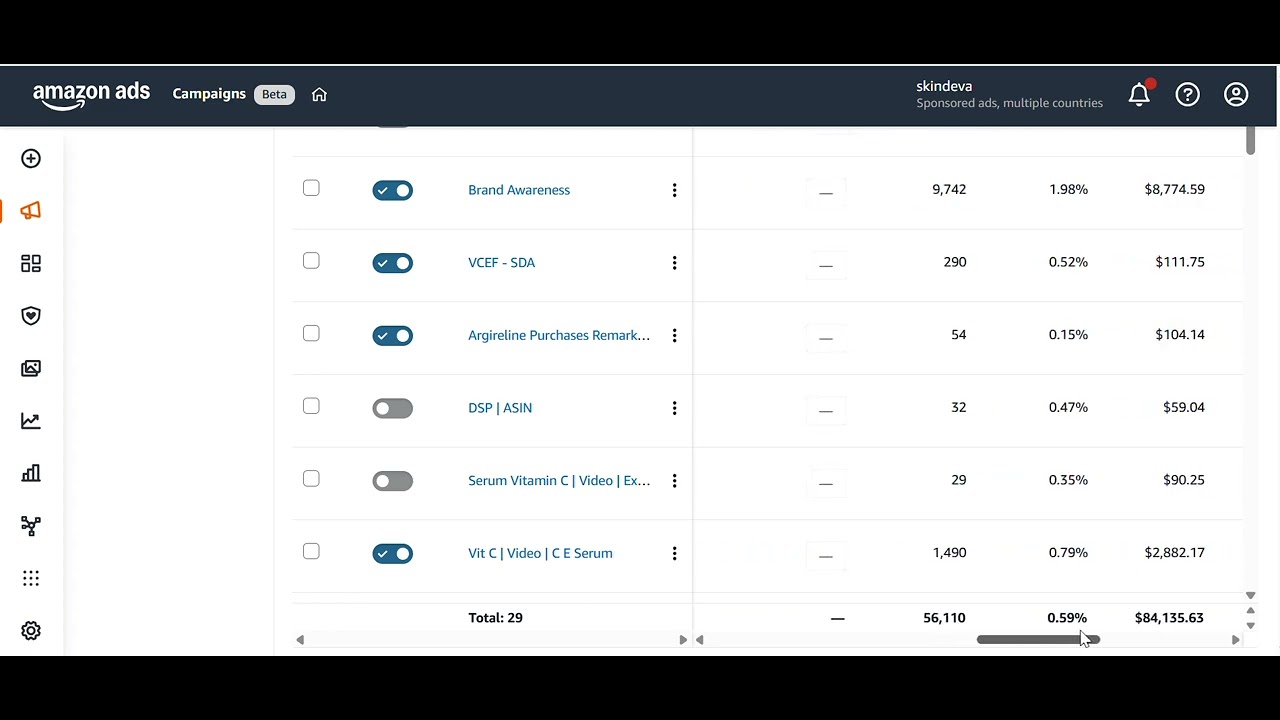Viewport: 1280px width, 720px height.
Task: Open the Serum Vitamin C Video campaign link
Action: (x=559, y=481)
